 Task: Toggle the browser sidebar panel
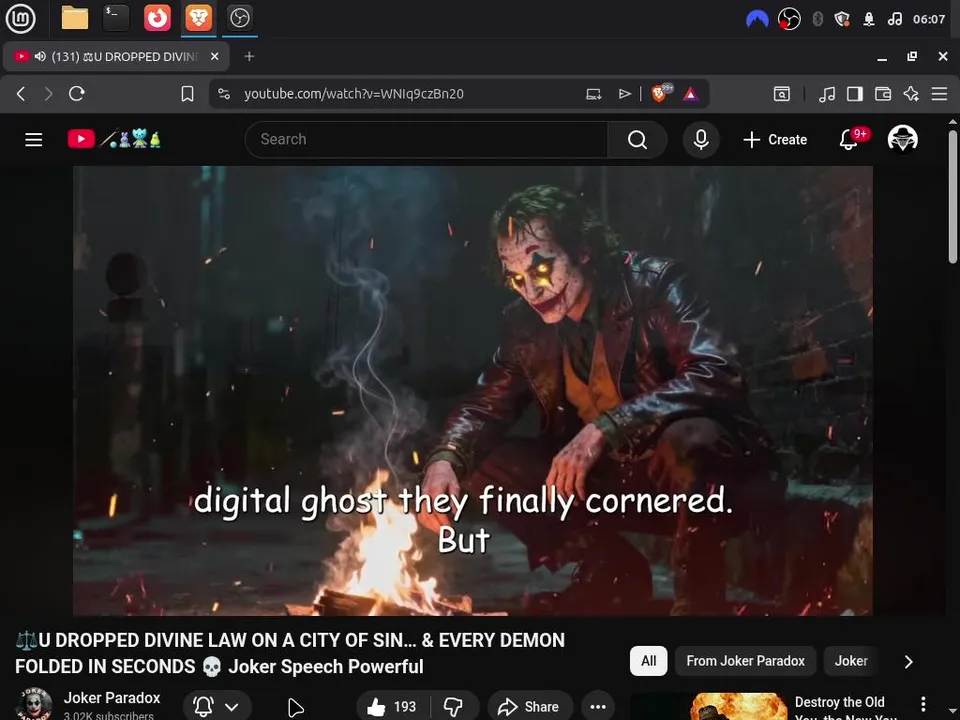coord(855,94)
